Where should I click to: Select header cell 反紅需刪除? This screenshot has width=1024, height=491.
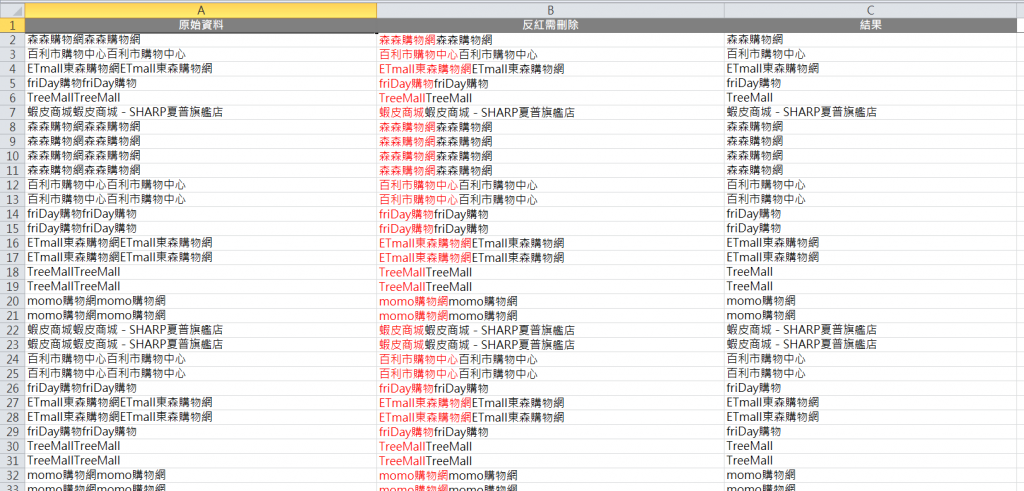(551, 25)
